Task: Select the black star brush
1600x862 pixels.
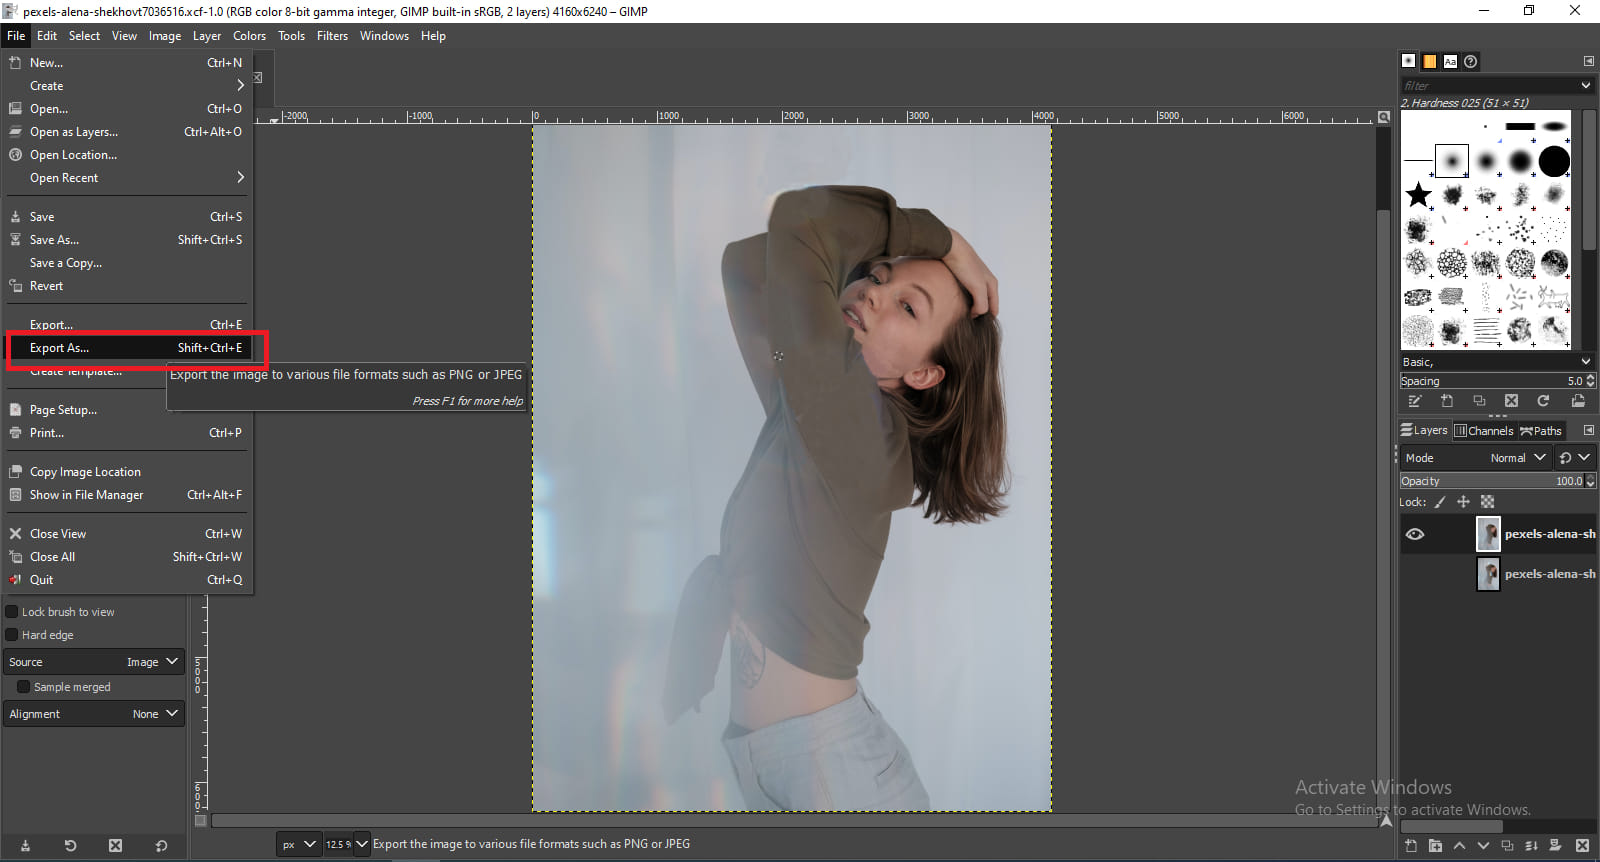Action: pyautogui.click(x=1418, y=194)
